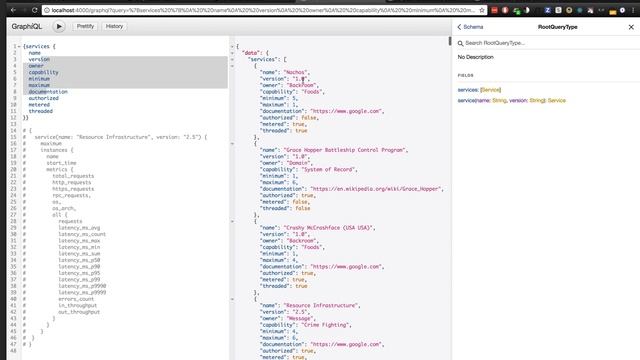The width and height of the screenshot is (640, 360).
Task: Open the services field documentation
Action: pyautogui.click(x=468, y=90)
